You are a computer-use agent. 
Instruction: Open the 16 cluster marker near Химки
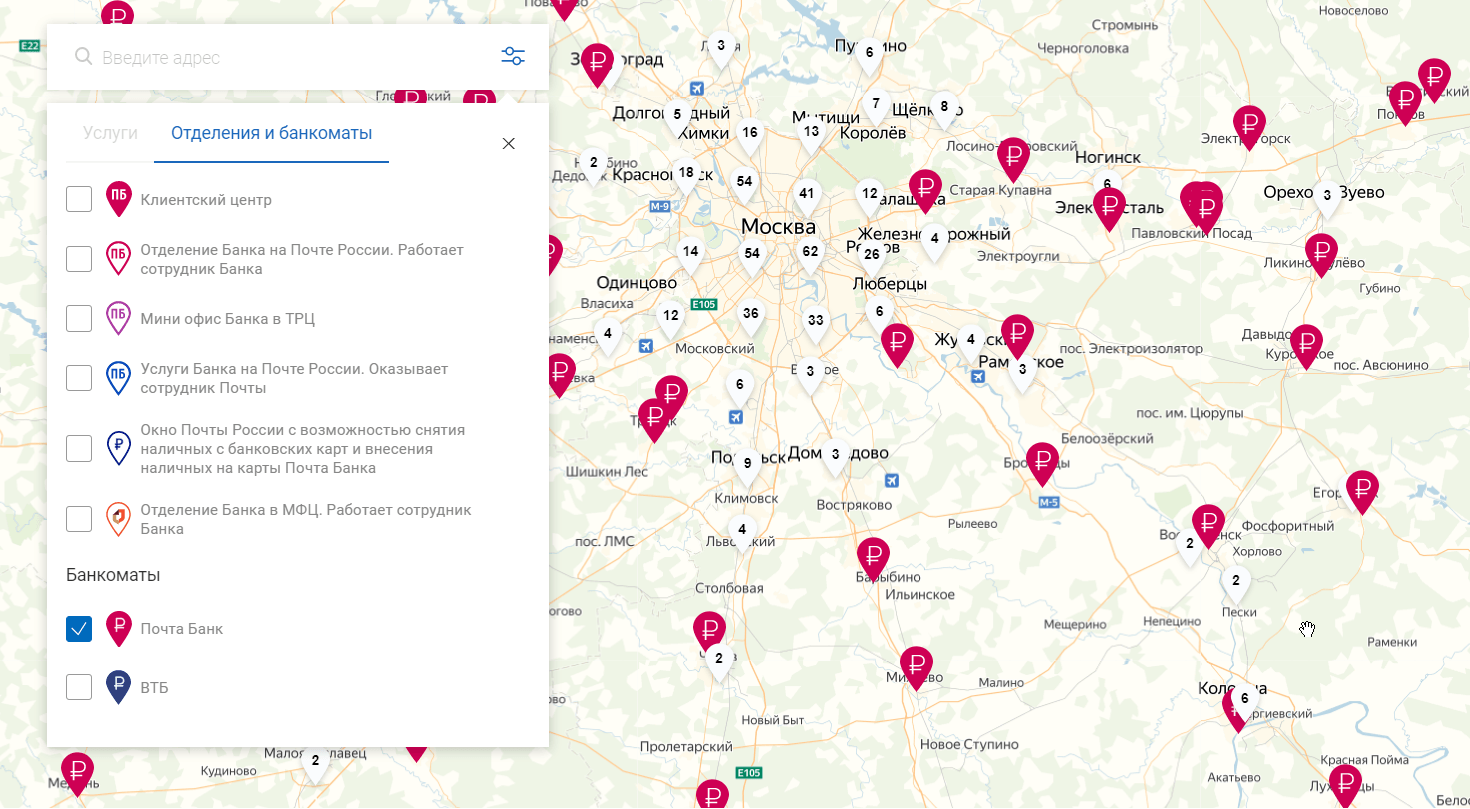pyautogui.click(x=750, y=136)
